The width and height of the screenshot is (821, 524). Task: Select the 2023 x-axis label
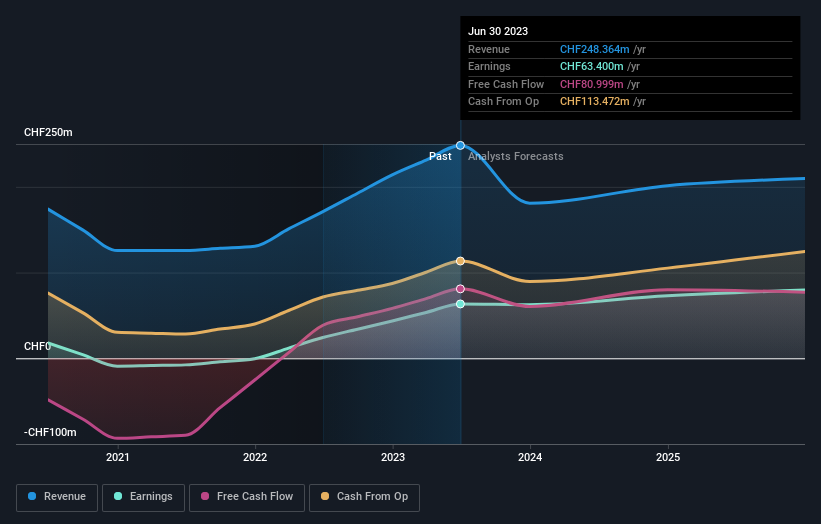pyautogui.click(x=393, y=457)
